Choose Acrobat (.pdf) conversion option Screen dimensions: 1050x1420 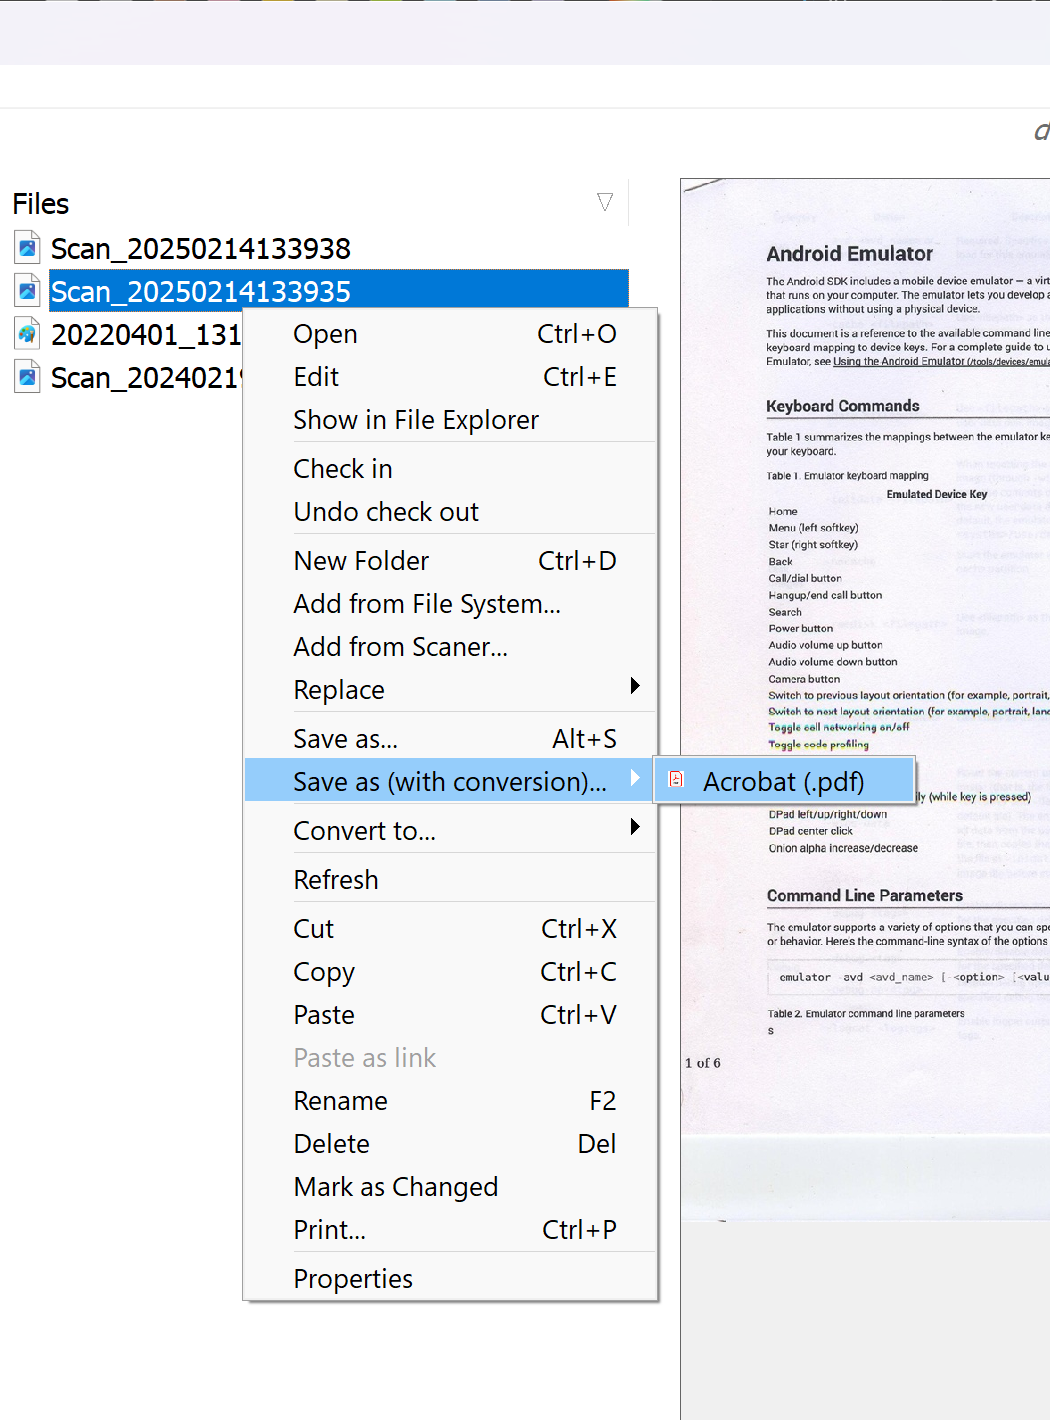coord(783,781)
